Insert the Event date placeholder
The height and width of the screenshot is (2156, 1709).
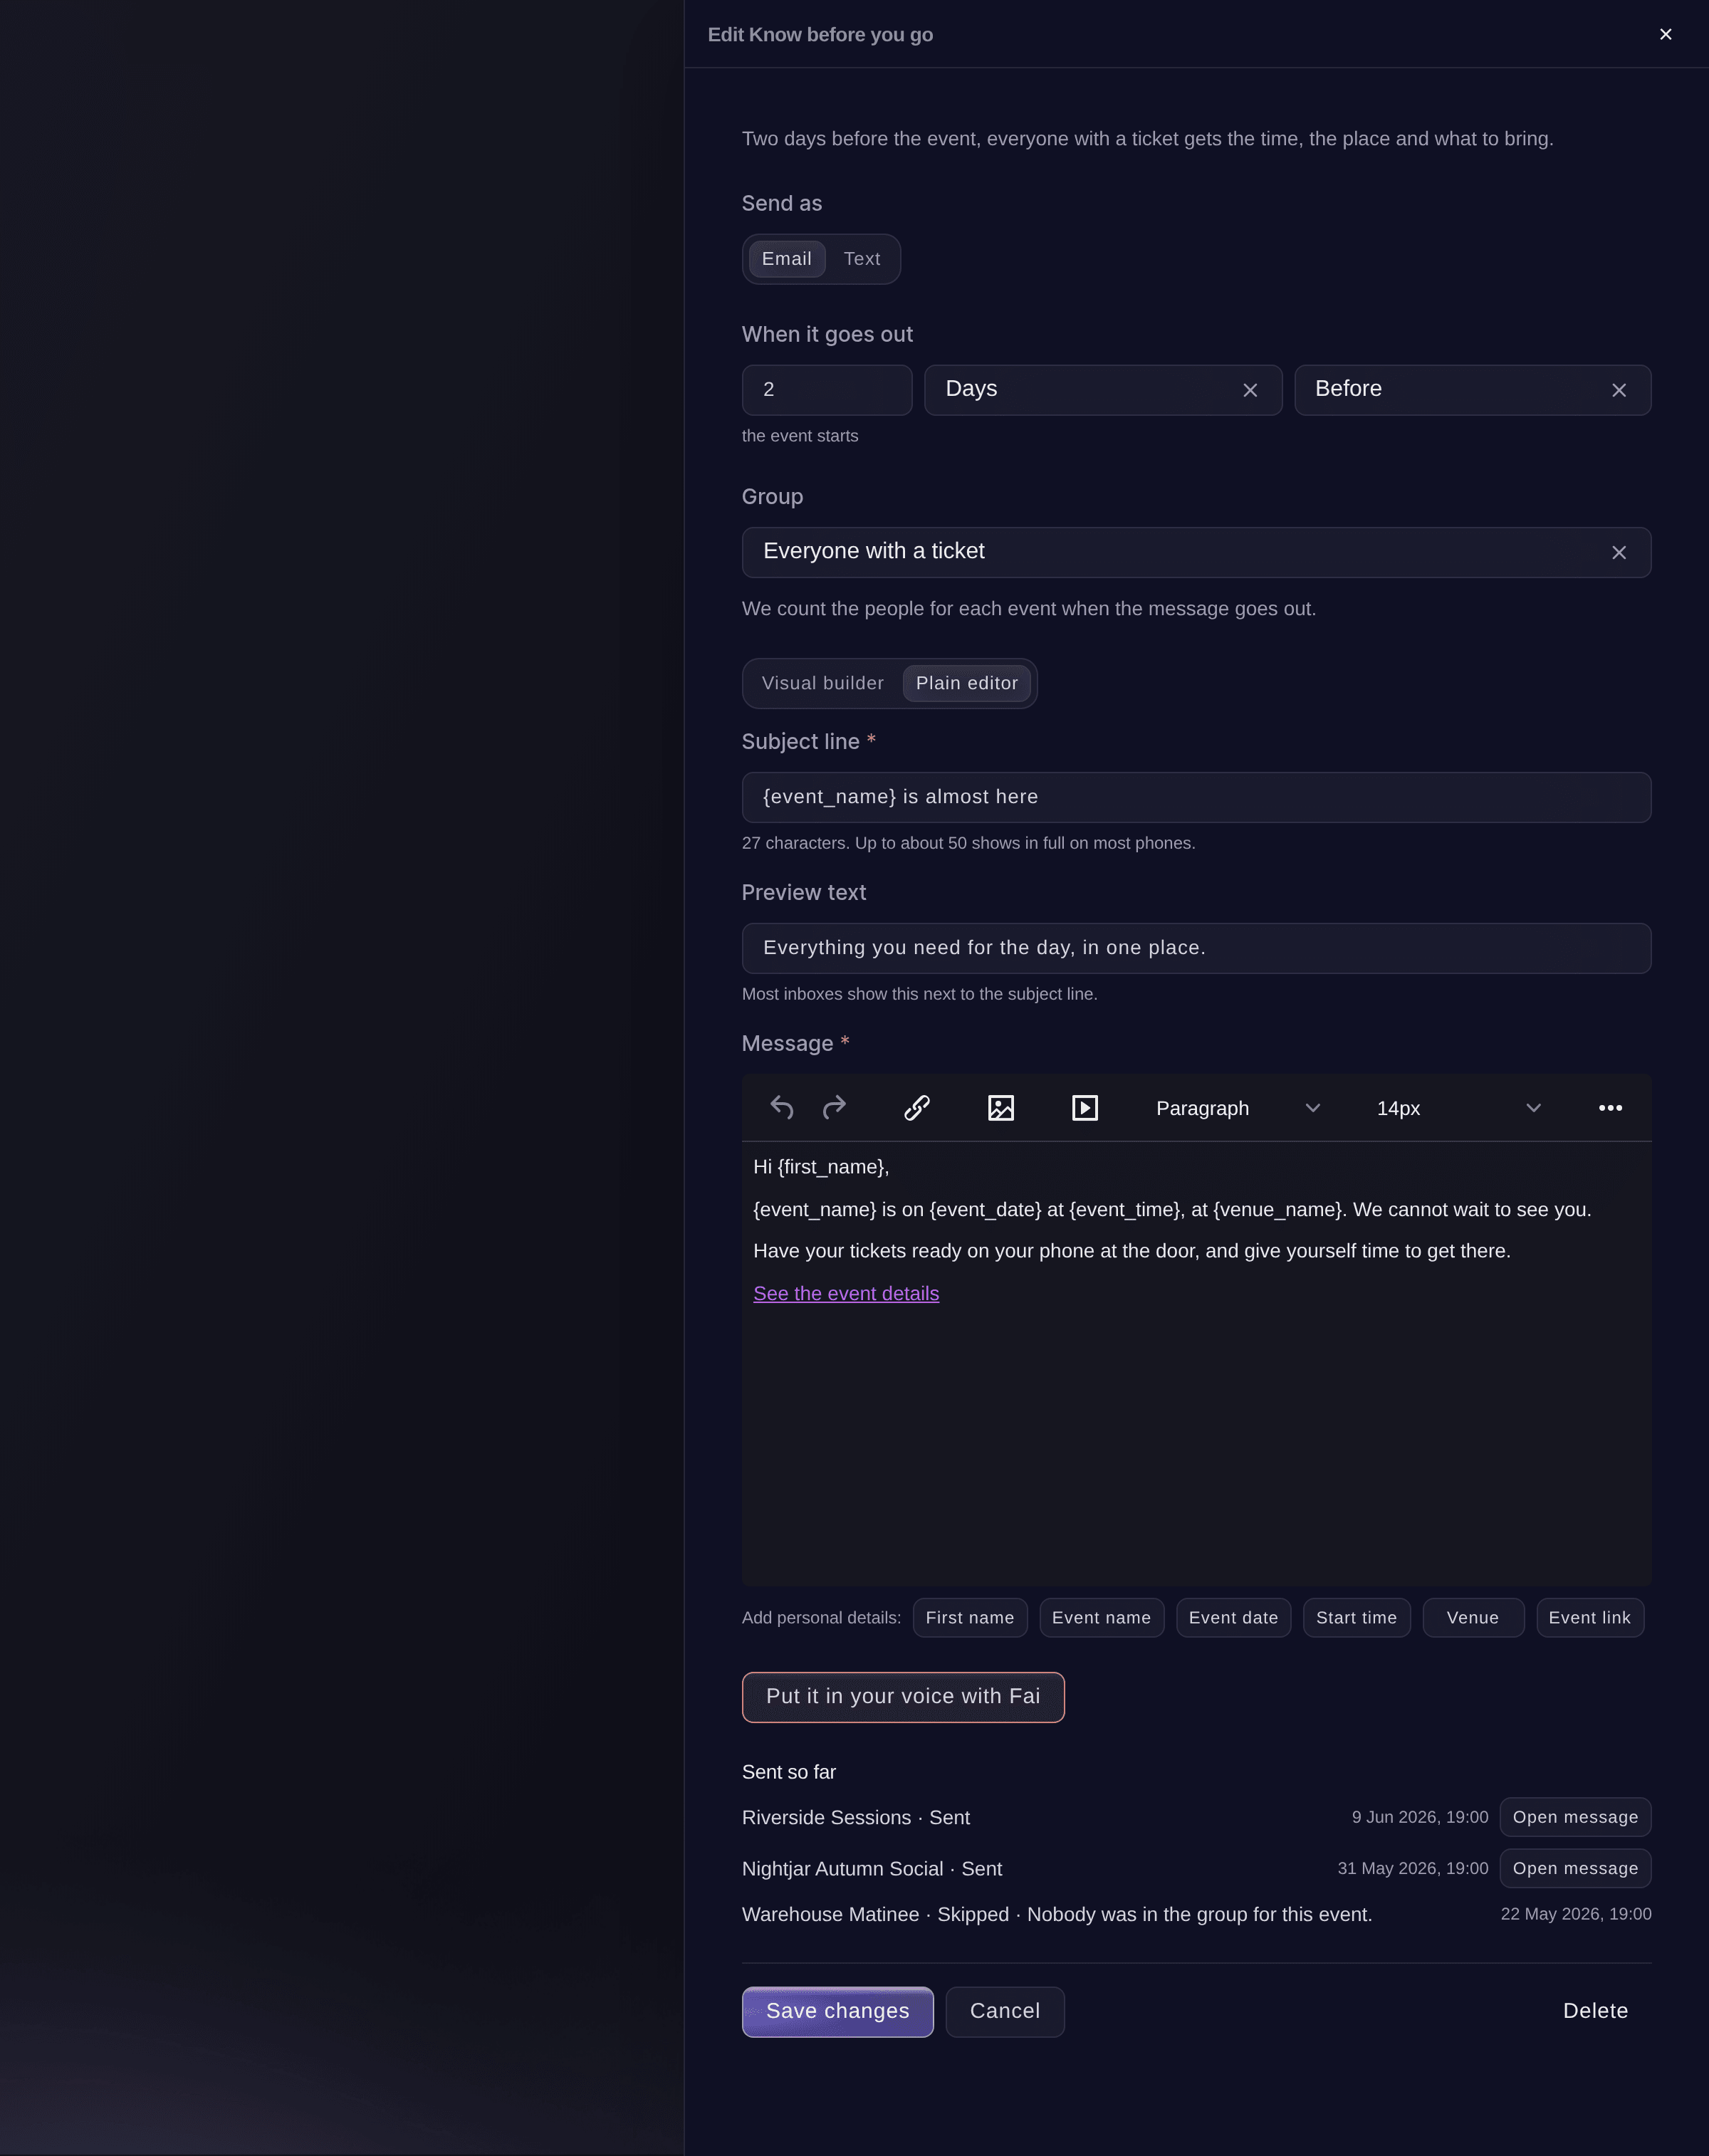[x=1233, y=1617]
